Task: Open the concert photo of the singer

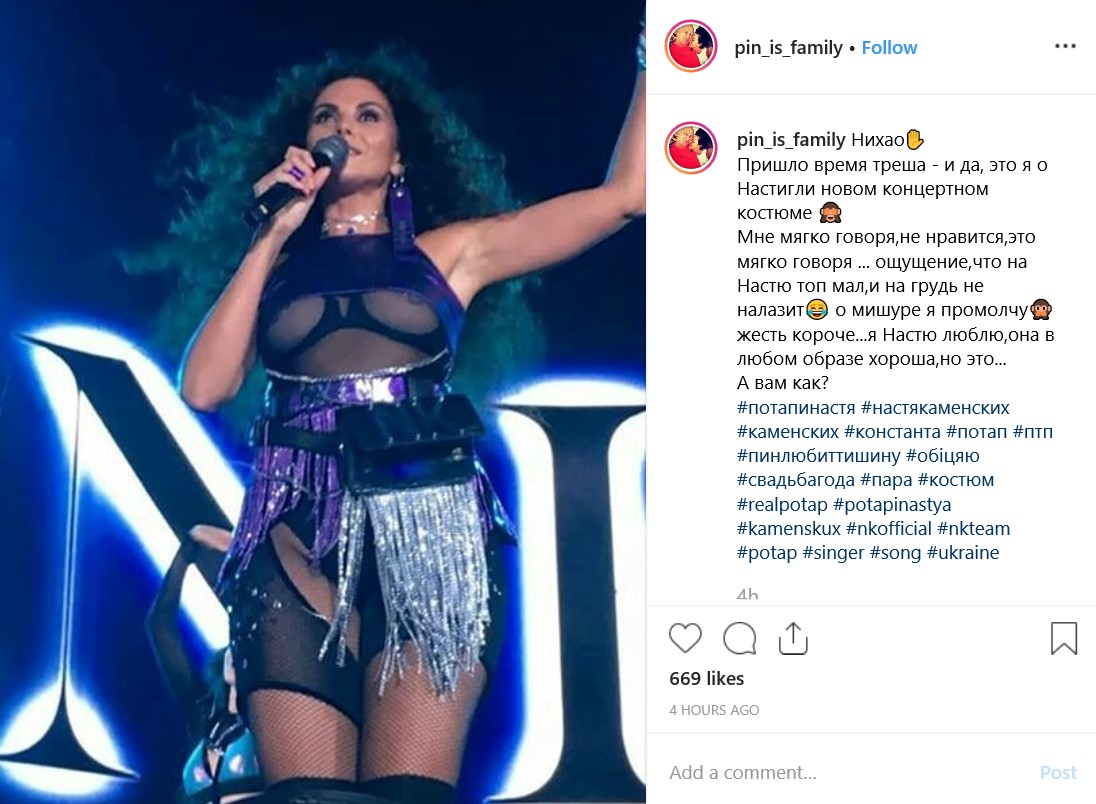Action: [323, 402]
